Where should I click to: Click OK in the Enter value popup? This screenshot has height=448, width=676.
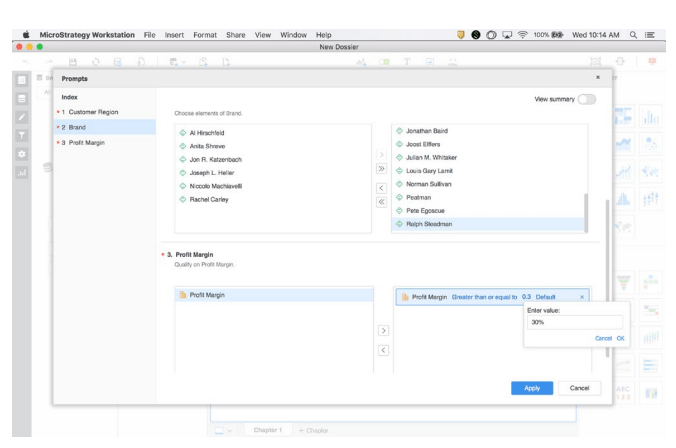pos(620,338)
